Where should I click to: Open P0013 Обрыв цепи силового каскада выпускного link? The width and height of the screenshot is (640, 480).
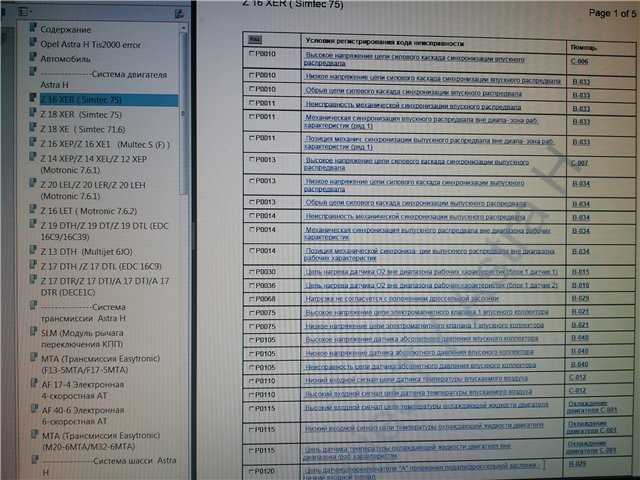(x=416, y=203)
